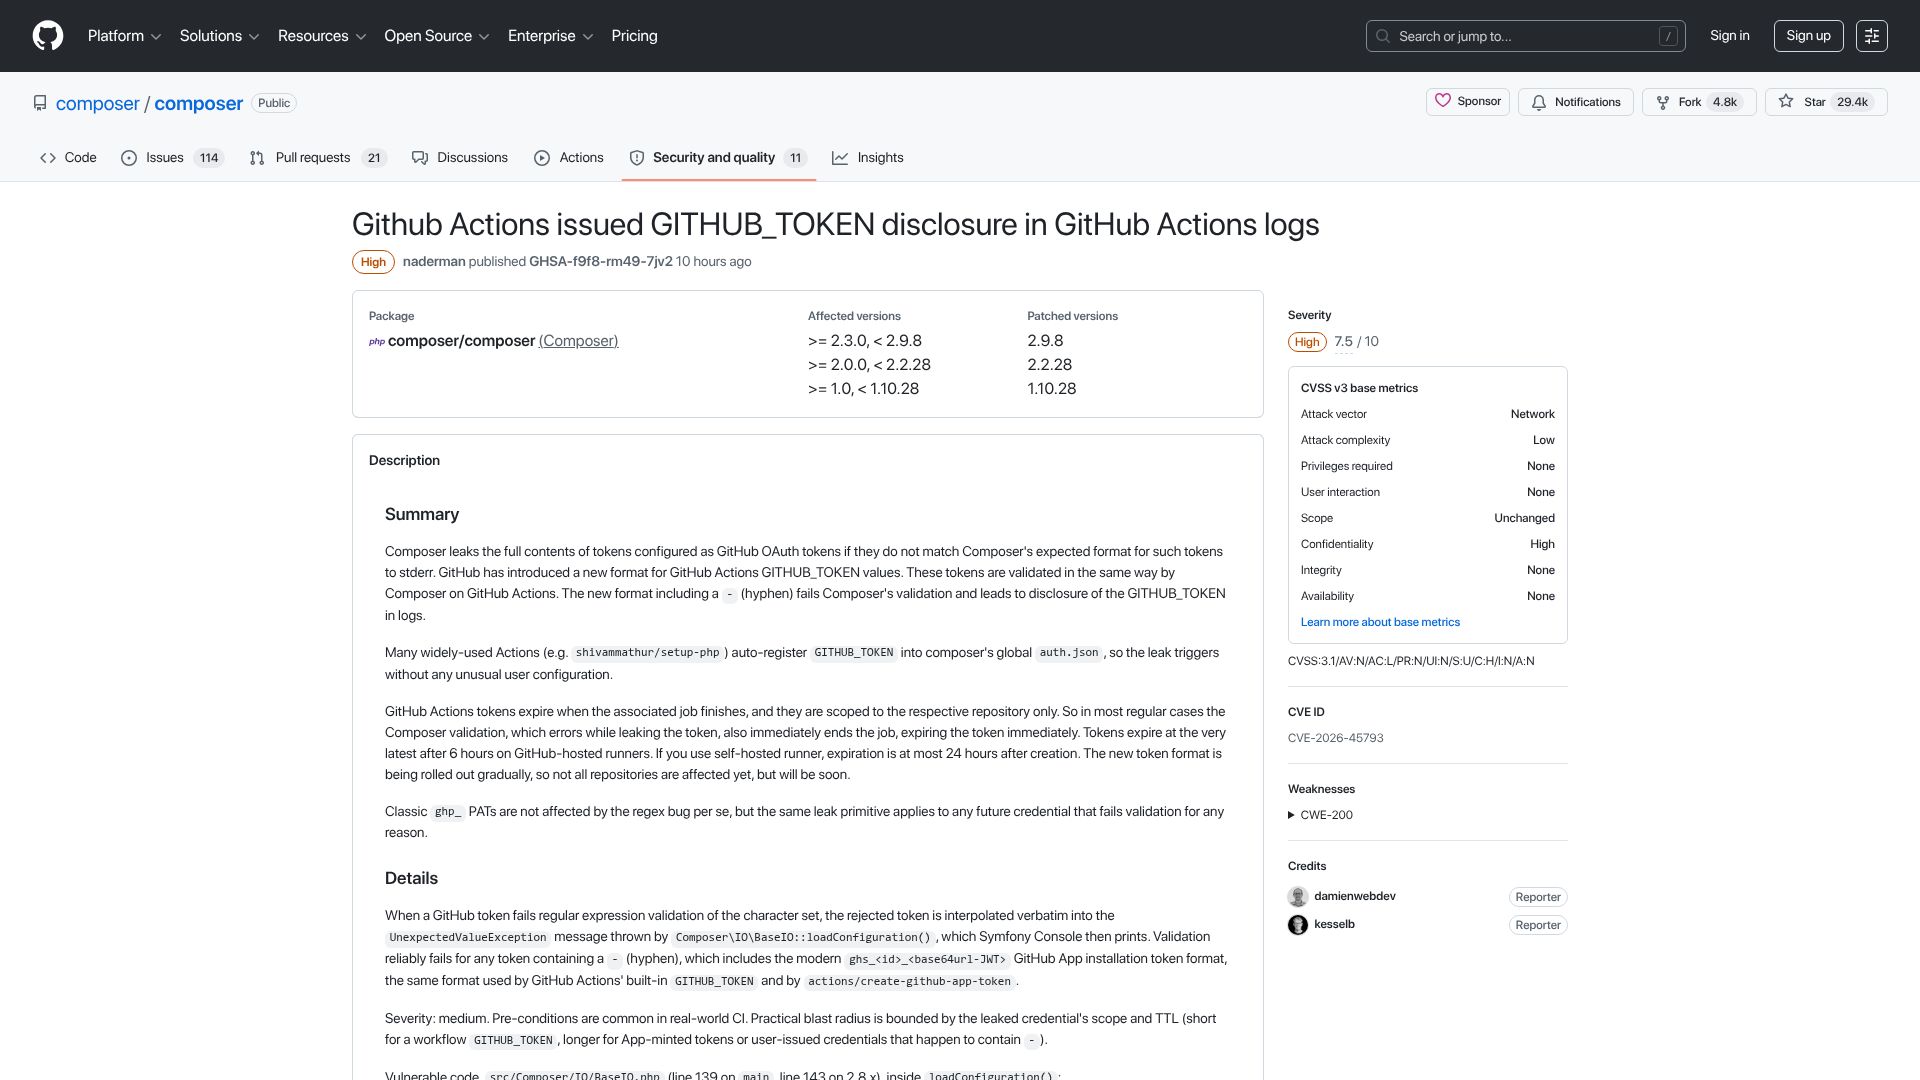Click the Star icon
This screenshot has width=1920, height=1080.
click(1786, 102)
